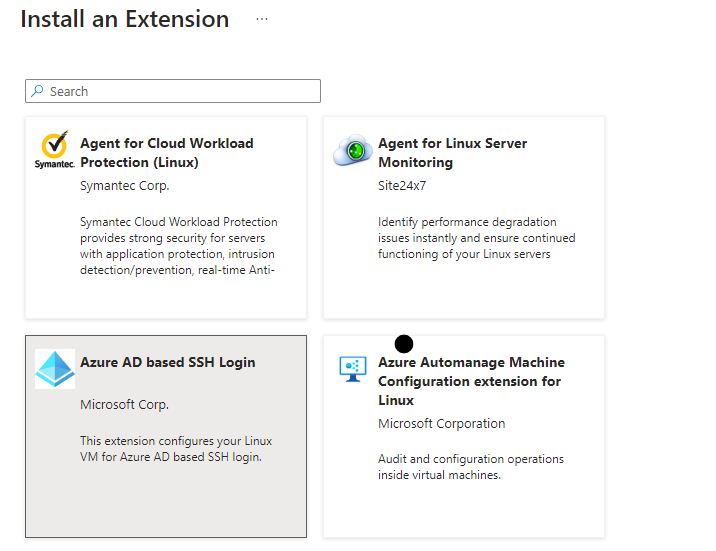Image resolution: width=716 pixels, height=551 pixels.
Task: Click the Symantec Corp. publisher label
Action: pos(124,185)
